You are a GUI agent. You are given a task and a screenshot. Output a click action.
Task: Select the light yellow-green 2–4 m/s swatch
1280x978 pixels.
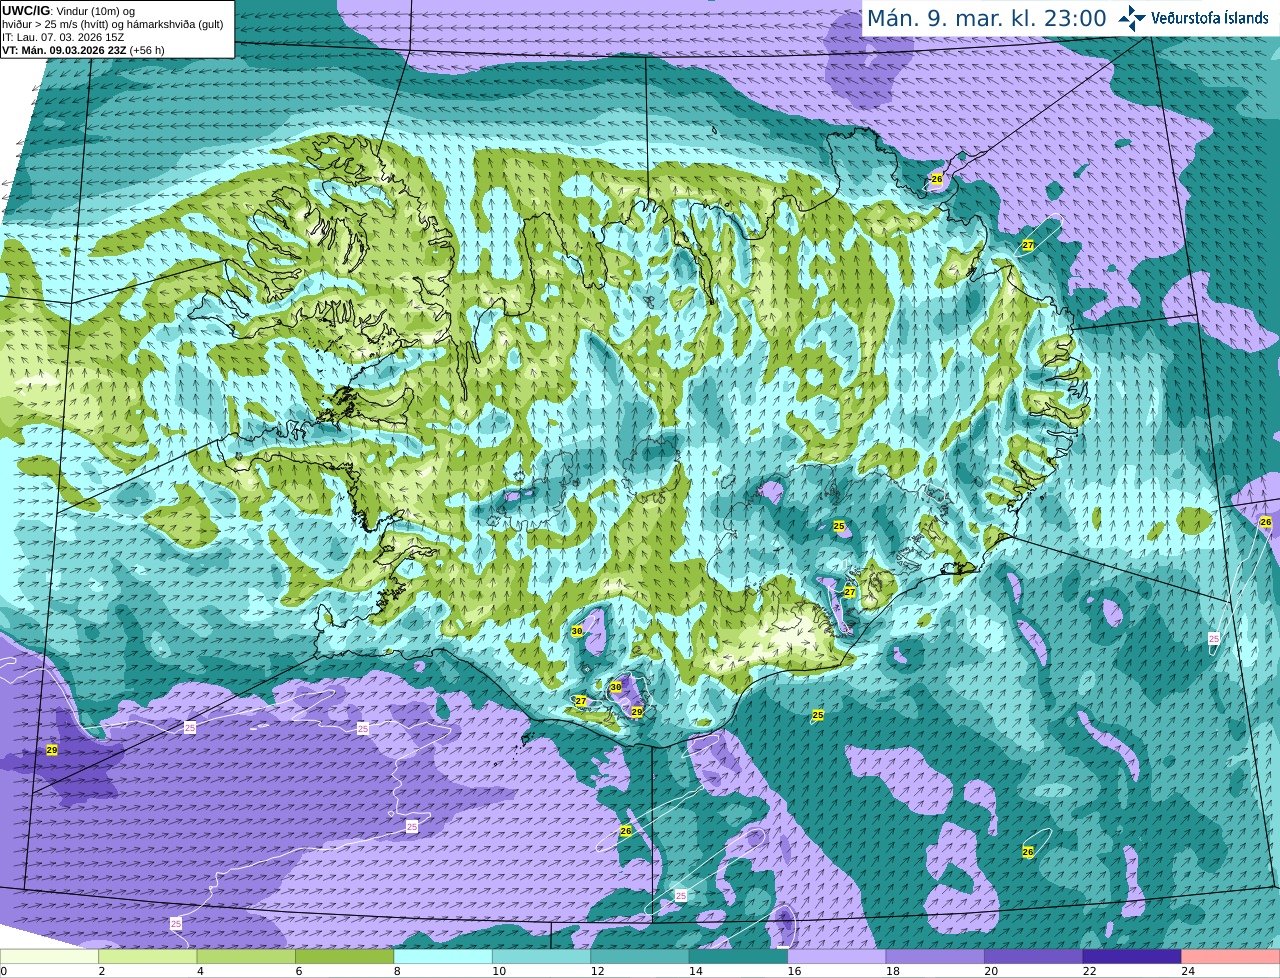[148, 956]
